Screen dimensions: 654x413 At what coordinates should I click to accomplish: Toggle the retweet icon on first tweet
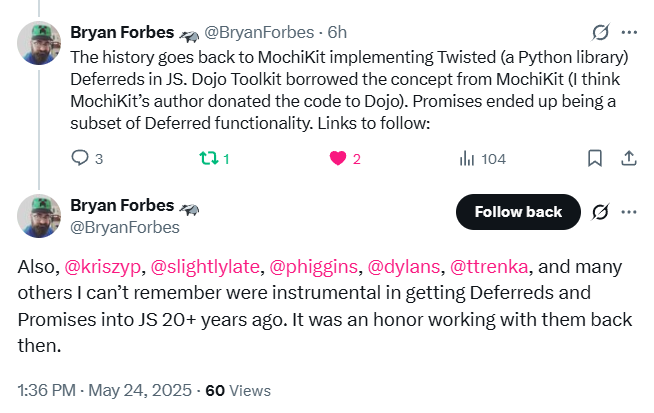coord(208,158)
